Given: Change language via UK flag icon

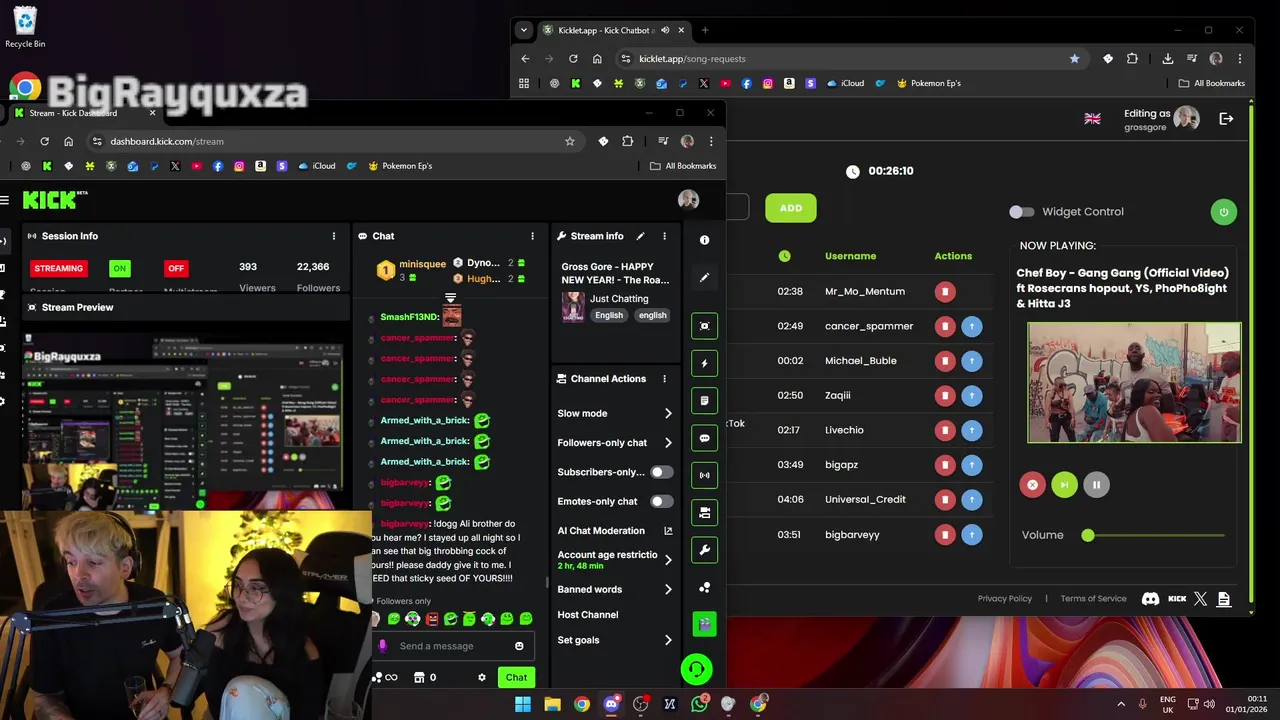Looking at the screenshot, I should click(x=1092, y=119).
